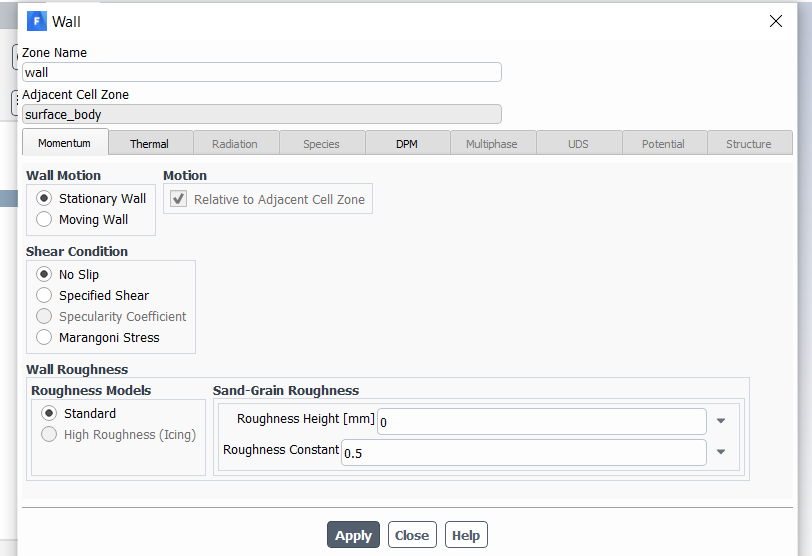The width and height of the screenshot is (812, 556).
Task: Click the Sand-Grain Roughness label
Action: tap(286, 390)
